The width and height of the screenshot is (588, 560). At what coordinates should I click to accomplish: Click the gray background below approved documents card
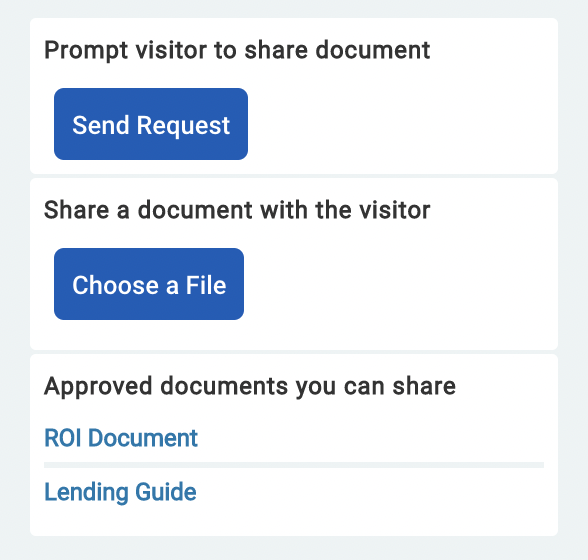click(x=294, y=548)
